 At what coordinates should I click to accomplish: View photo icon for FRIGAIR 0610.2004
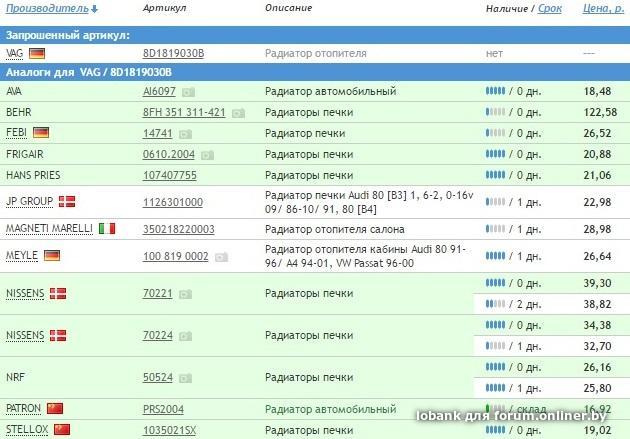click(x=207, y=155)
